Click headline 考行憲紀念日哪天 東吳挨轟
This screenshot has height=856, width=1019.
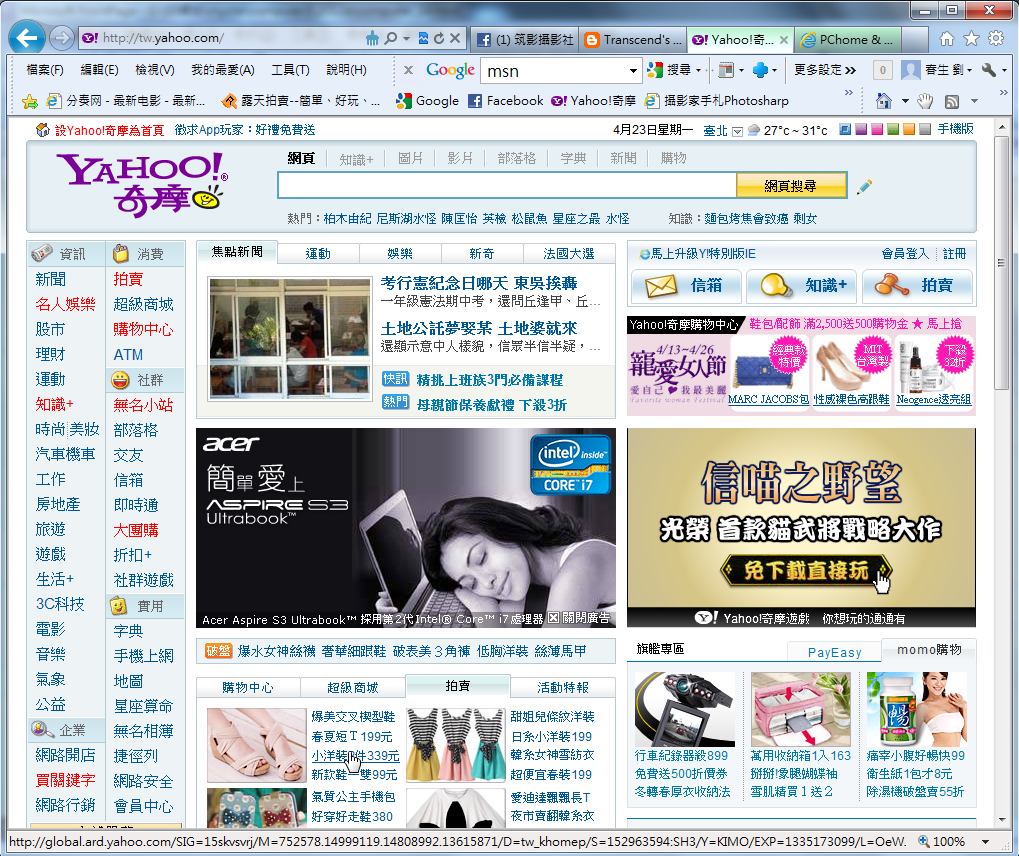[479, 283]
